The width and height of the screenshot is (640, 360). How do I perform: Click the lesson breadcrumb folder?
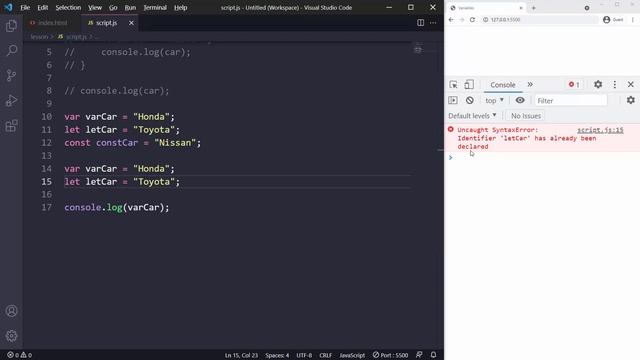click(x=39, y=37)
